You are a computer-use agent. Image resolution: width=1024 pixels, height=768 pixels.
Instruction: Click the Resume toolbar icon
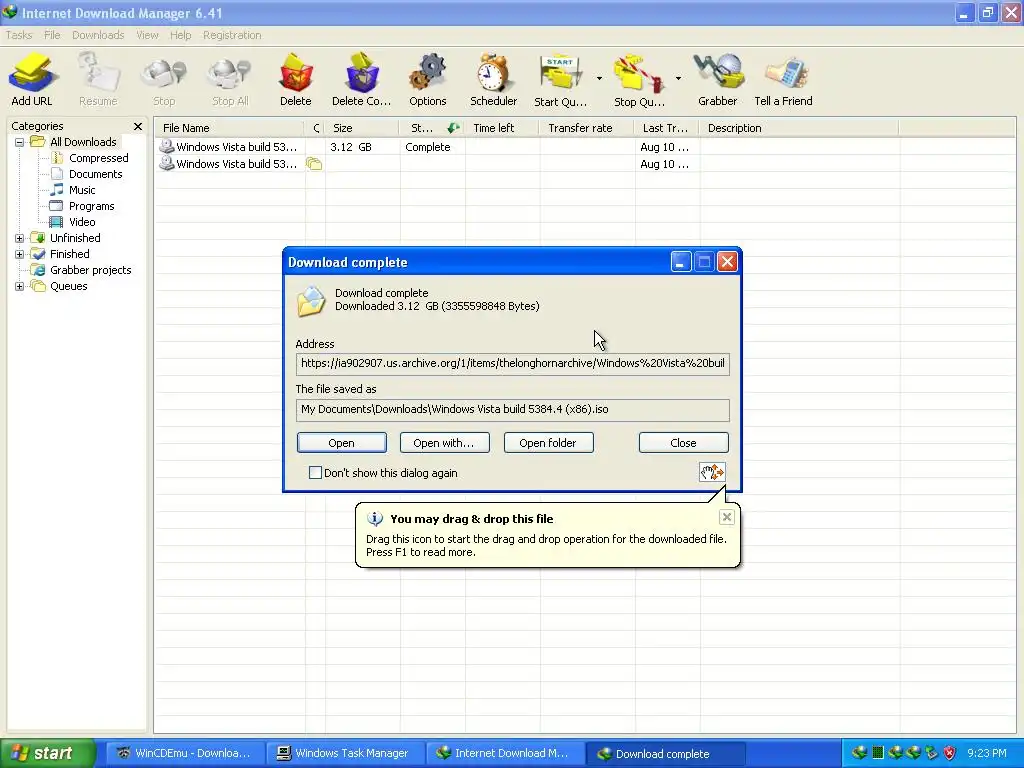pos(98,80)
